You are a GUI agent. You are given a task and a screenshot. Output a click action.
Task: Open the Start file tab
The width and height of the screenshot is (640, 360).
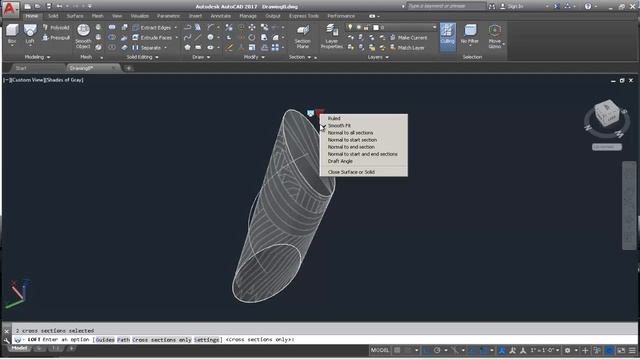coord(21,68)
